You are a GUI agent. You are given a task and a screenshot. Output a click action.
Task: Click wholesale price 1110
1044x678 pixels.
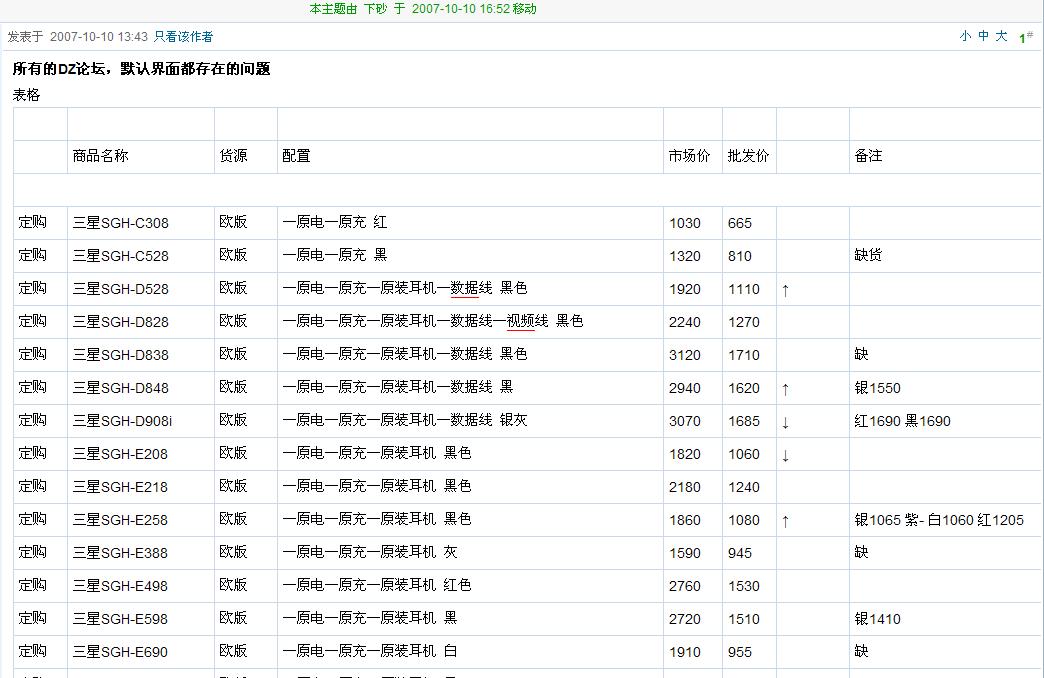[x=744, y=289]
